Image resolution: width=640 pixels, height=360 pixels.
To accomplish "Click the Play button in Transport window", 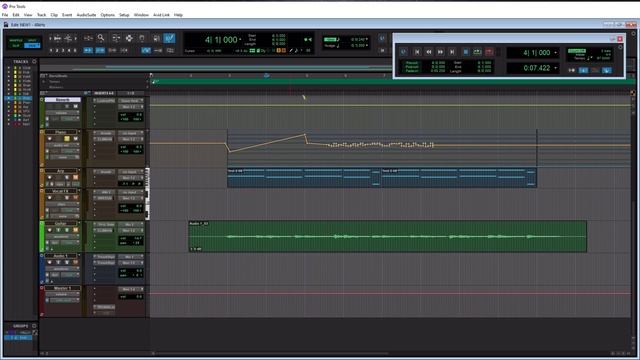I will (477, 52).
